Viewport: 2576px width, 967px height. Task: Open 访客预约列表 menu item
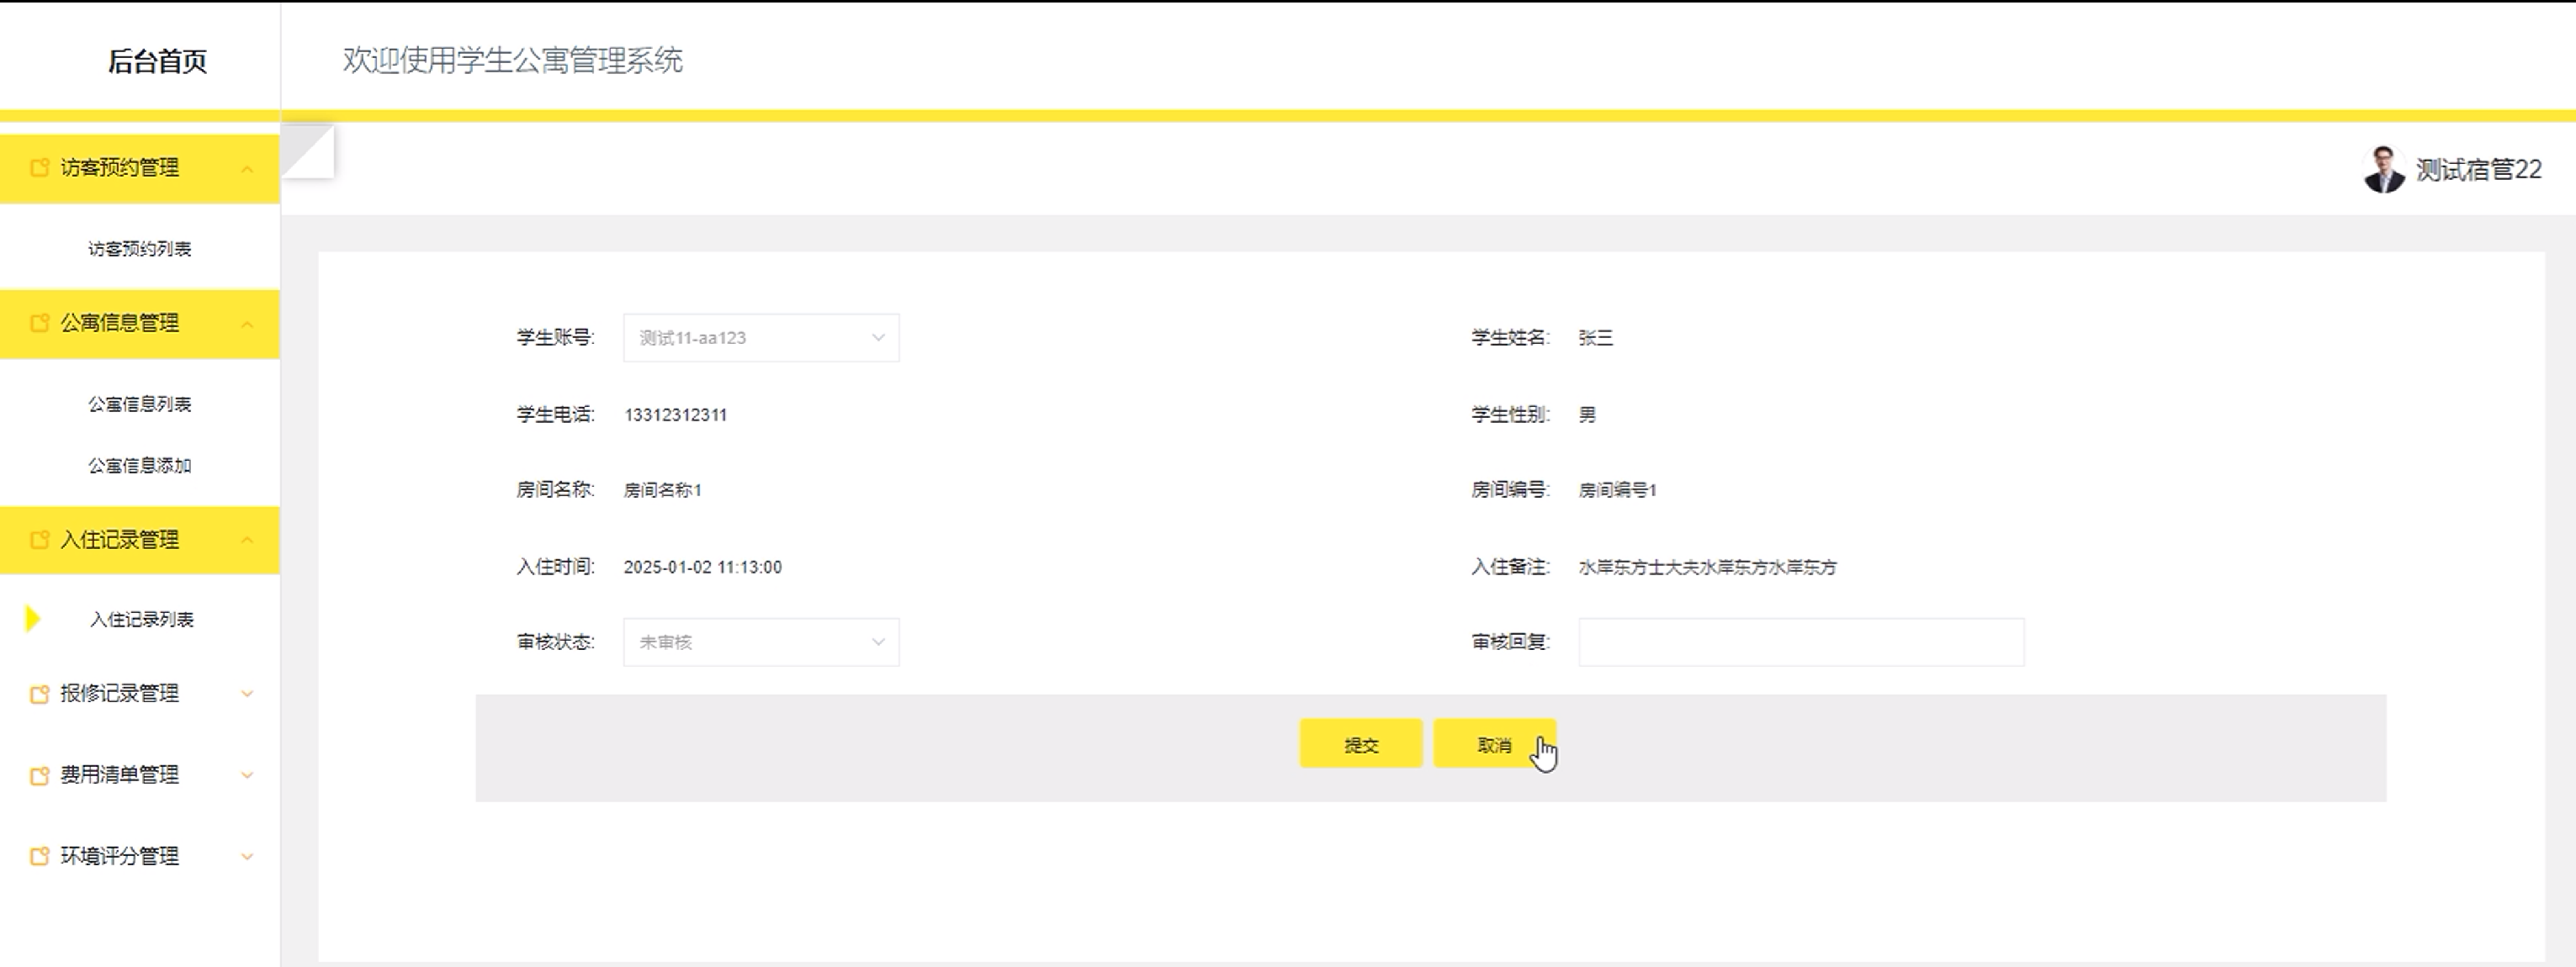tap(139, 249)
